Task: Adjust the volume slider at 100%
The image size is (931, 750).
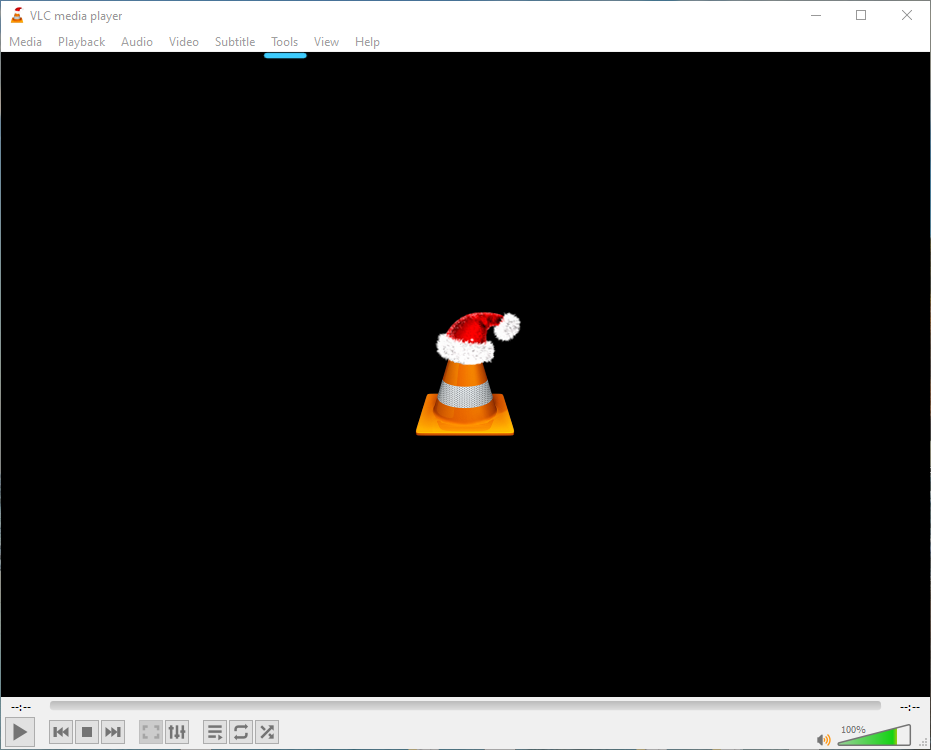Action: pos(874,735)
